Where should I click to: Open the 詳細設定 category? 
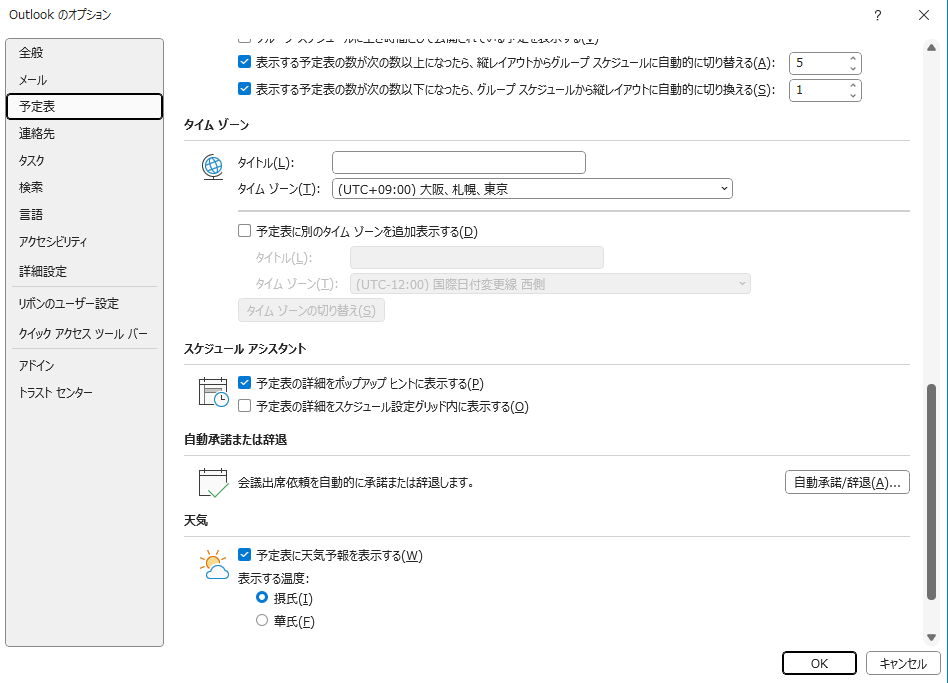[x=85, y=271]
